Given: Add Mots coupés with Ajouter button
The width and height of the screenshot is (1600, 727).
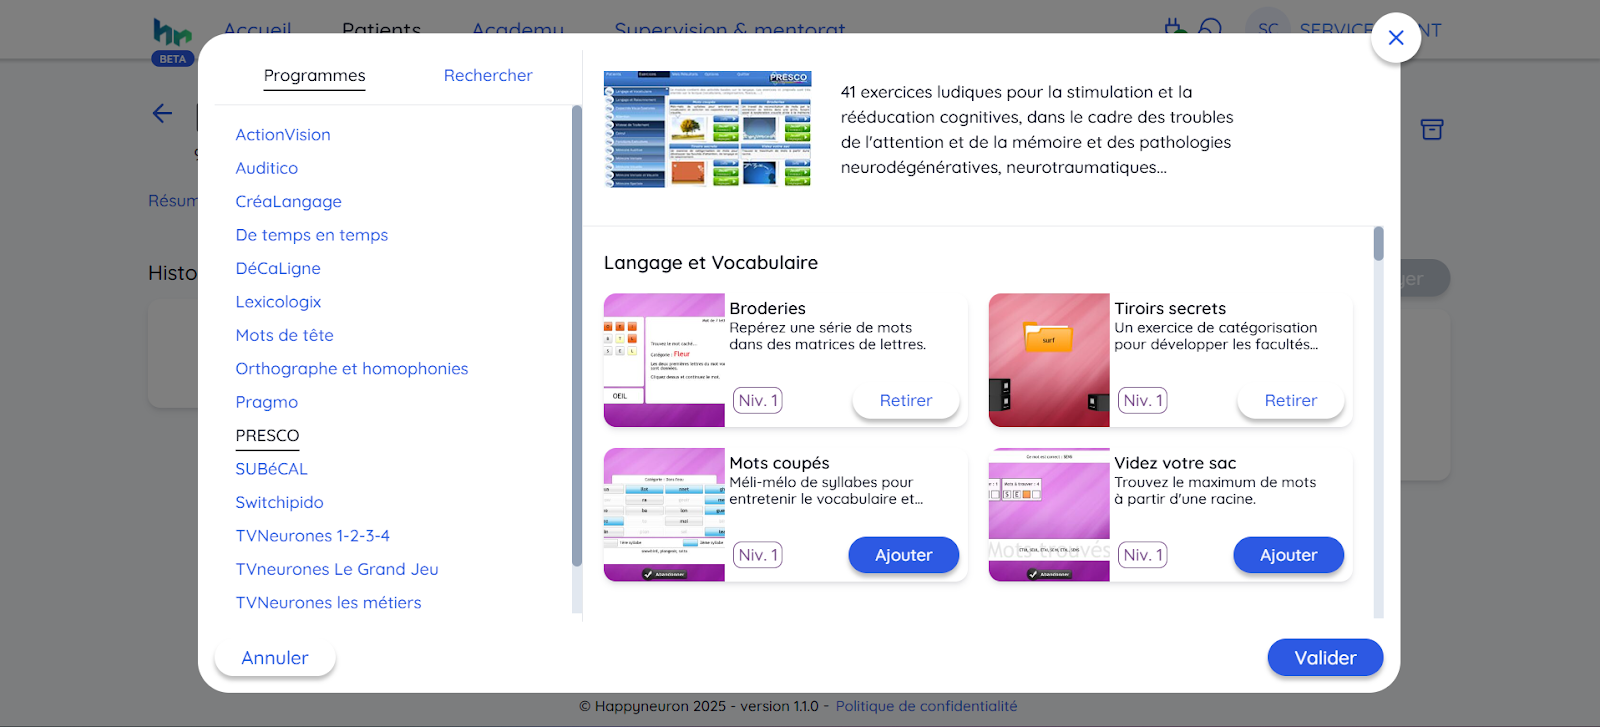Looking at the screenshot, I should [904, 555].
